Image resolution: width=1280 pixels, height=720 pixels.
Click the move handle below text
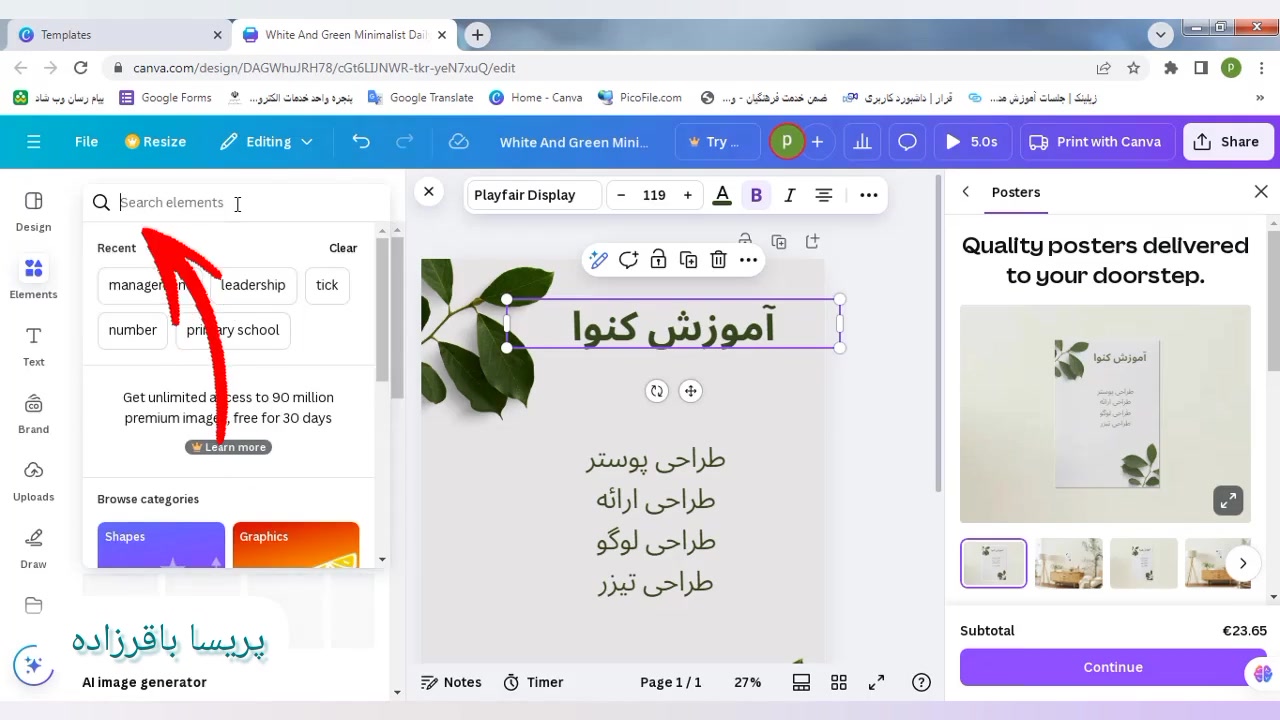pyautogui.click(x=690, y=391)
